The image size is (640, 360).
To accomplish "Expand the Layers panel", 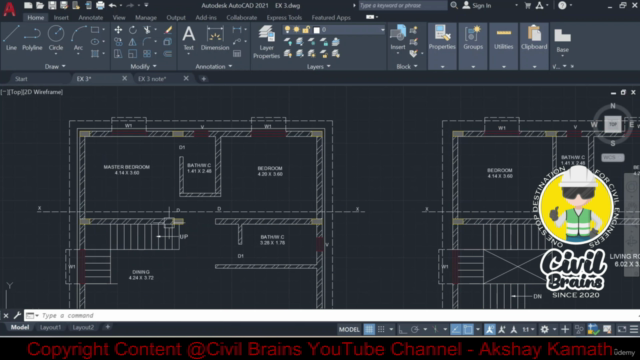I will pos(318,67).
